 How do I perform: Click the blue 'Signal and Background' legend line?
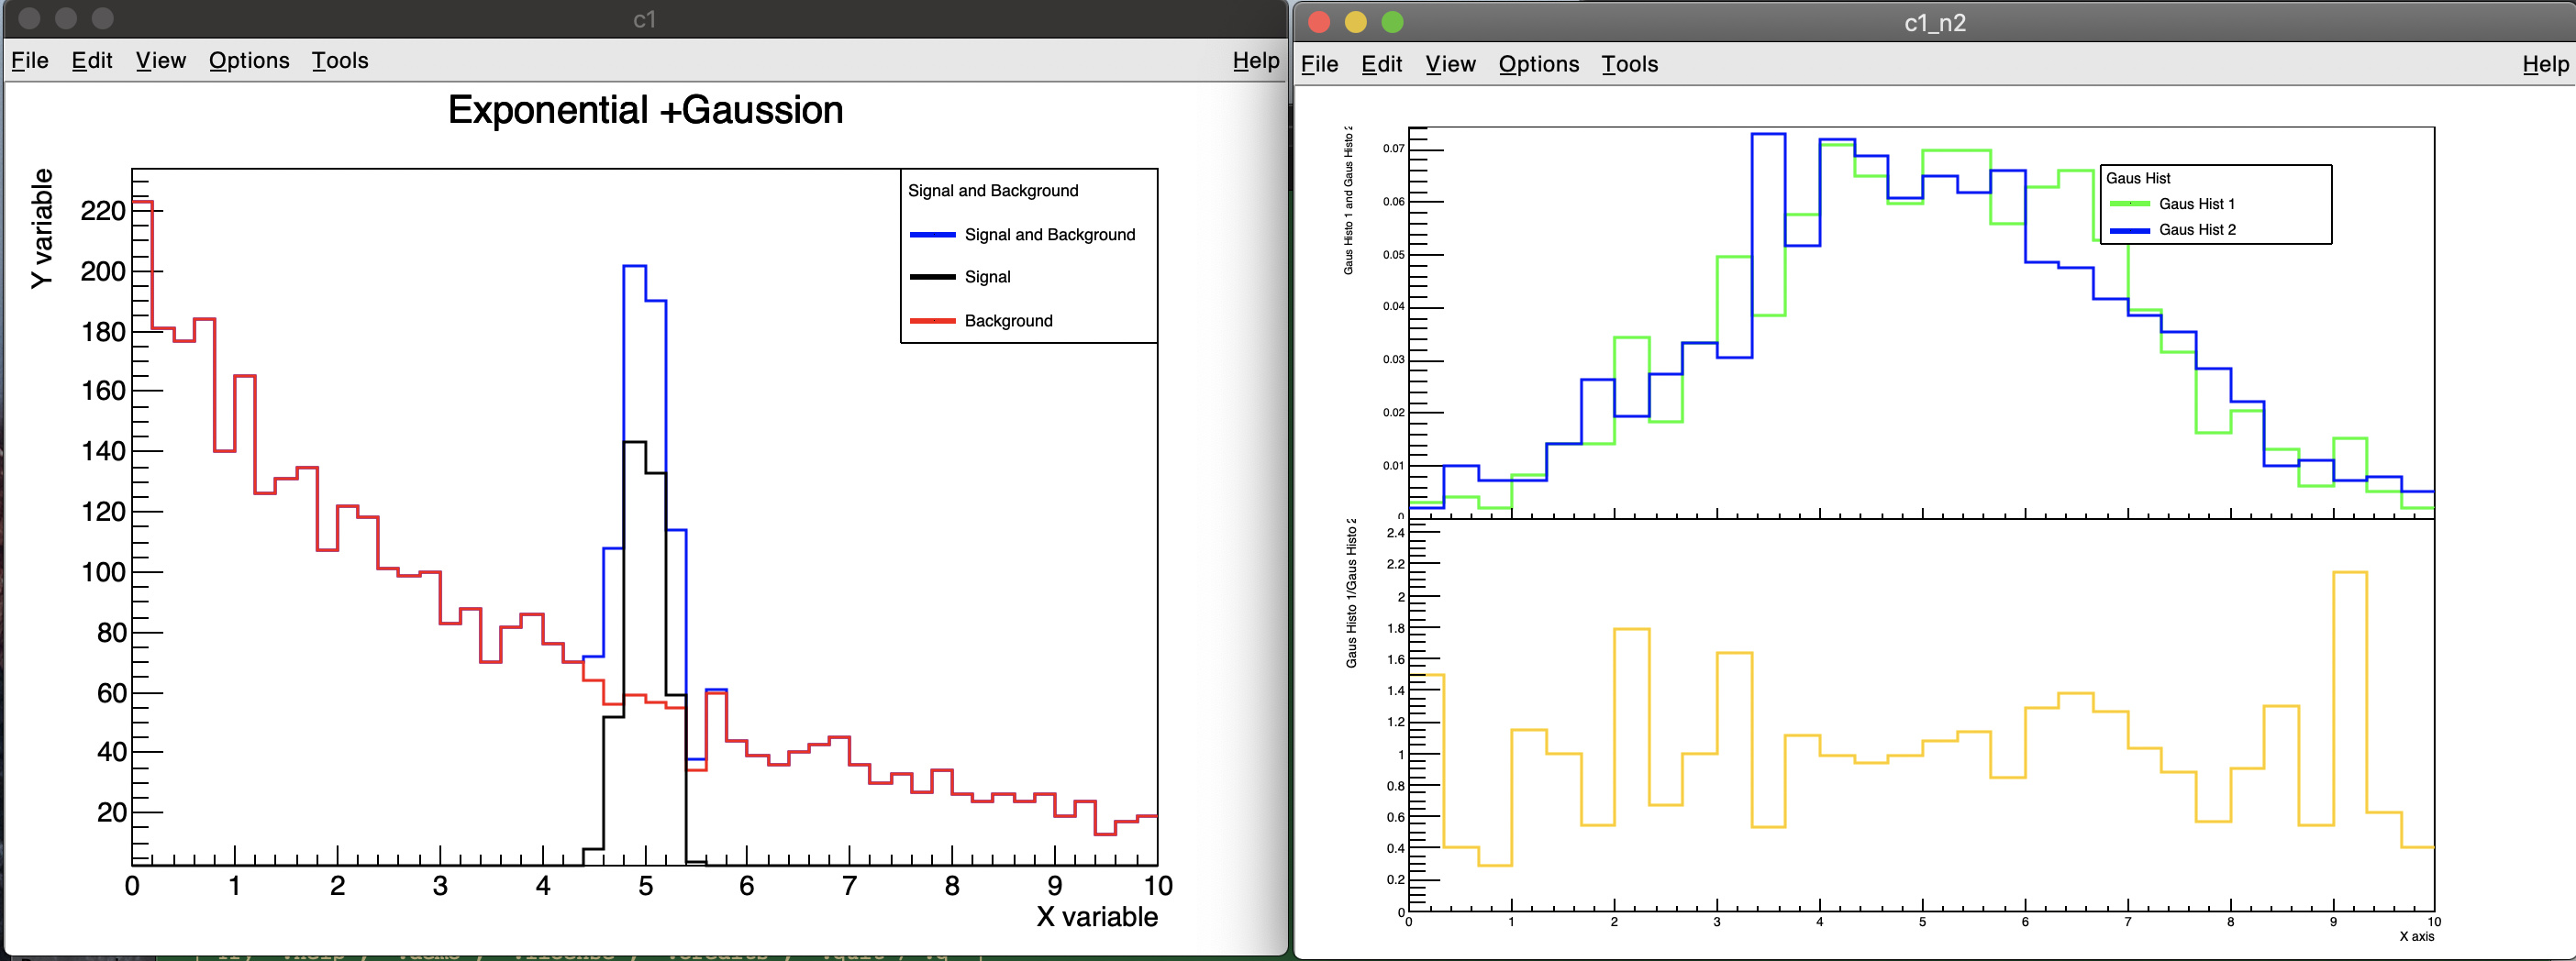[x=933, y=235]
